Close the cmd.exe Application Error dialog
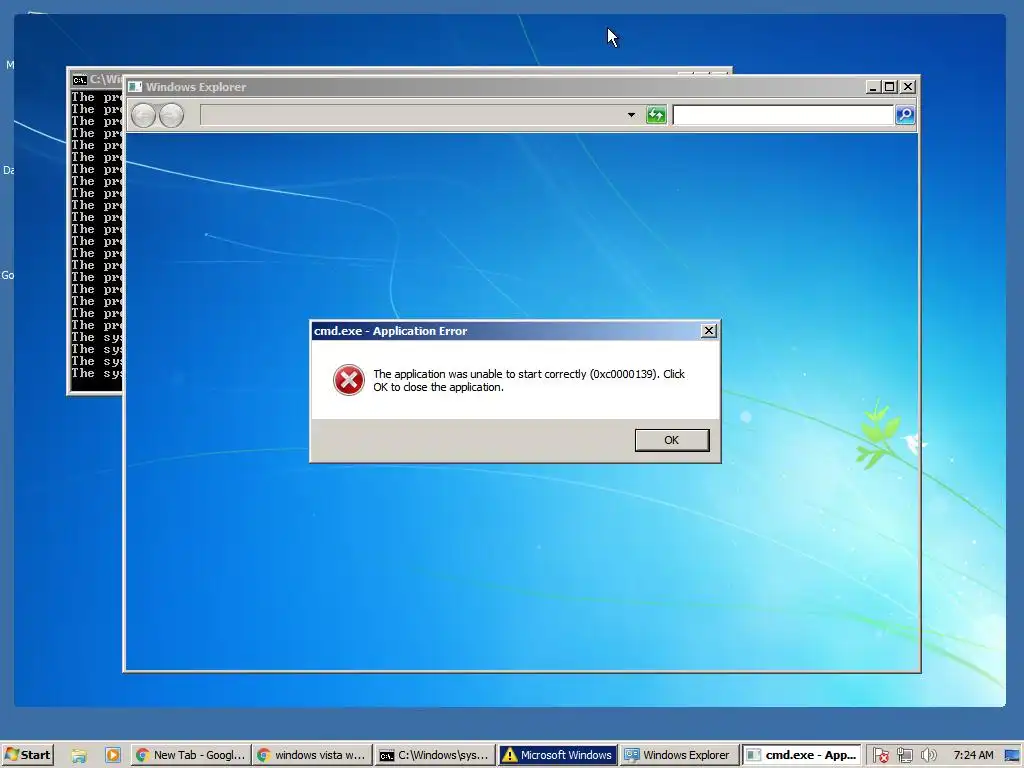Image resolution: width=1024 pixels, height=768 pixels. (x=709, y=330)
